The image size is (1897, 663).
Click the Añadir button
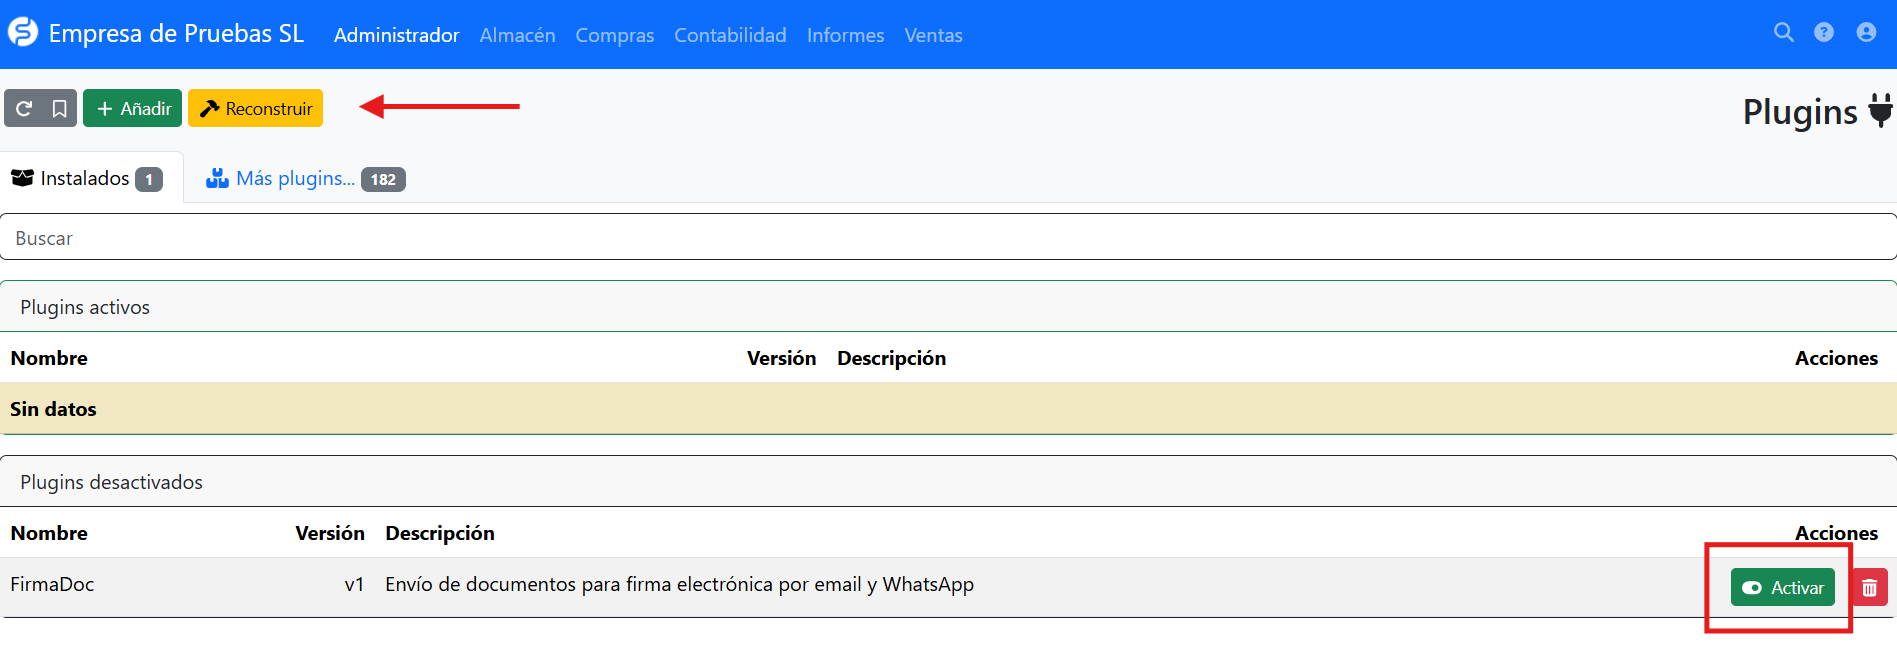133,108
